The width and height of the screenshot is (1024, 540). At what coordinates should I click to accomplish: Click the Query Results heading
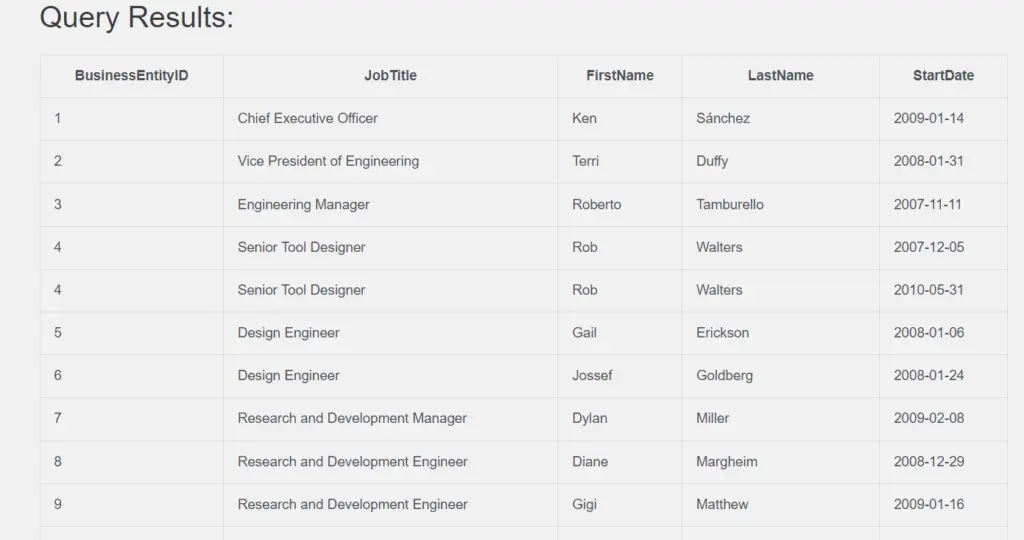pos(136,17)
